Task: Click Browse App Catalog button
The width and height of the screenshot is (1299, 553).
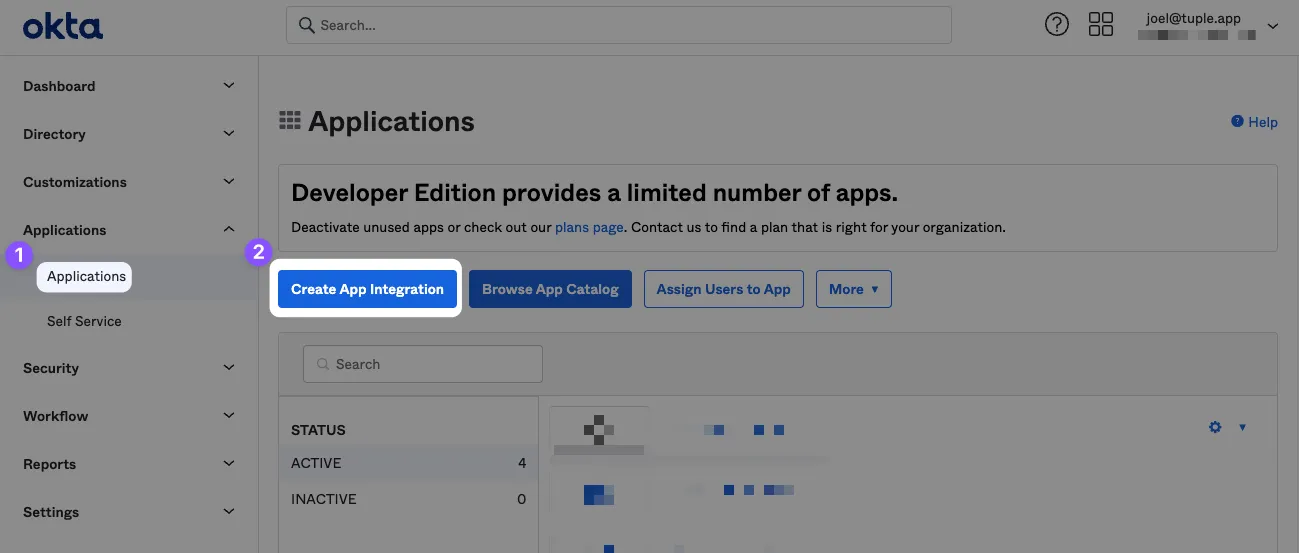Action: (550, 289)
